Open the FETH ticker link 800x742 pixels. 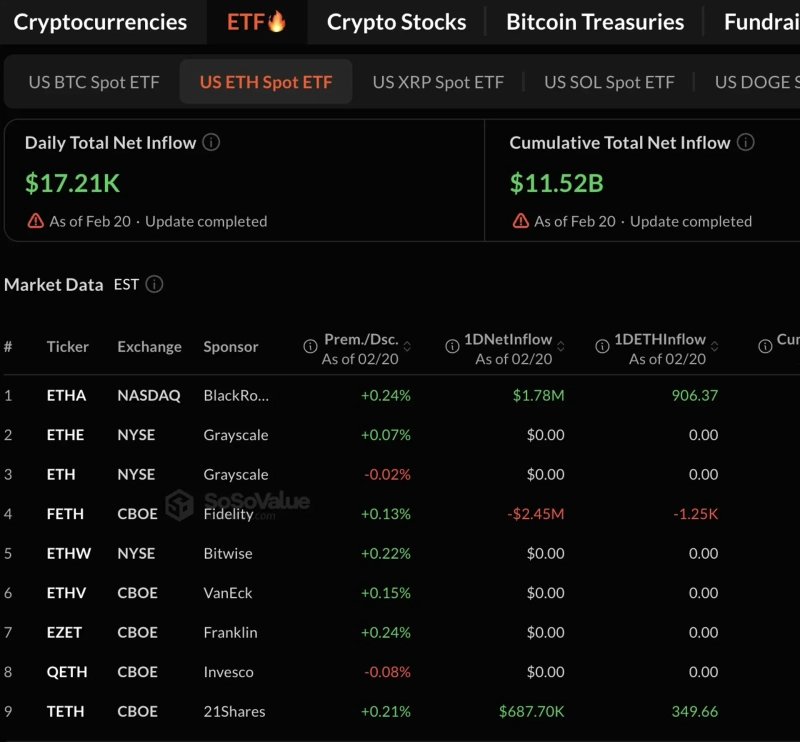[x=66, y=514]
